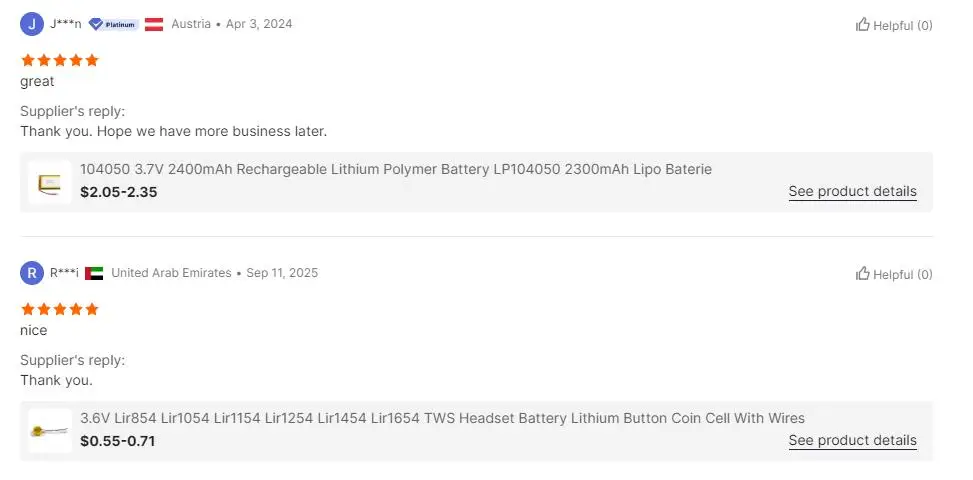See product details for the TWS headset battery
The height and width of the screenshot is (480, 973).
tap(852, 440)
